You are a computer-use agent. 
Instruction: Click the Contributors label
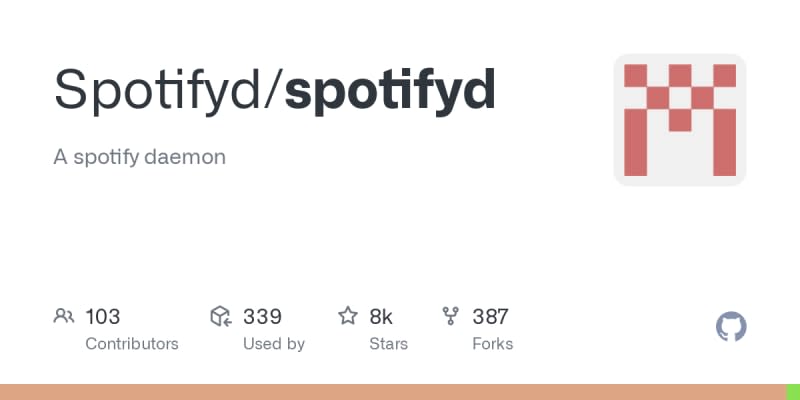[132, 343]
